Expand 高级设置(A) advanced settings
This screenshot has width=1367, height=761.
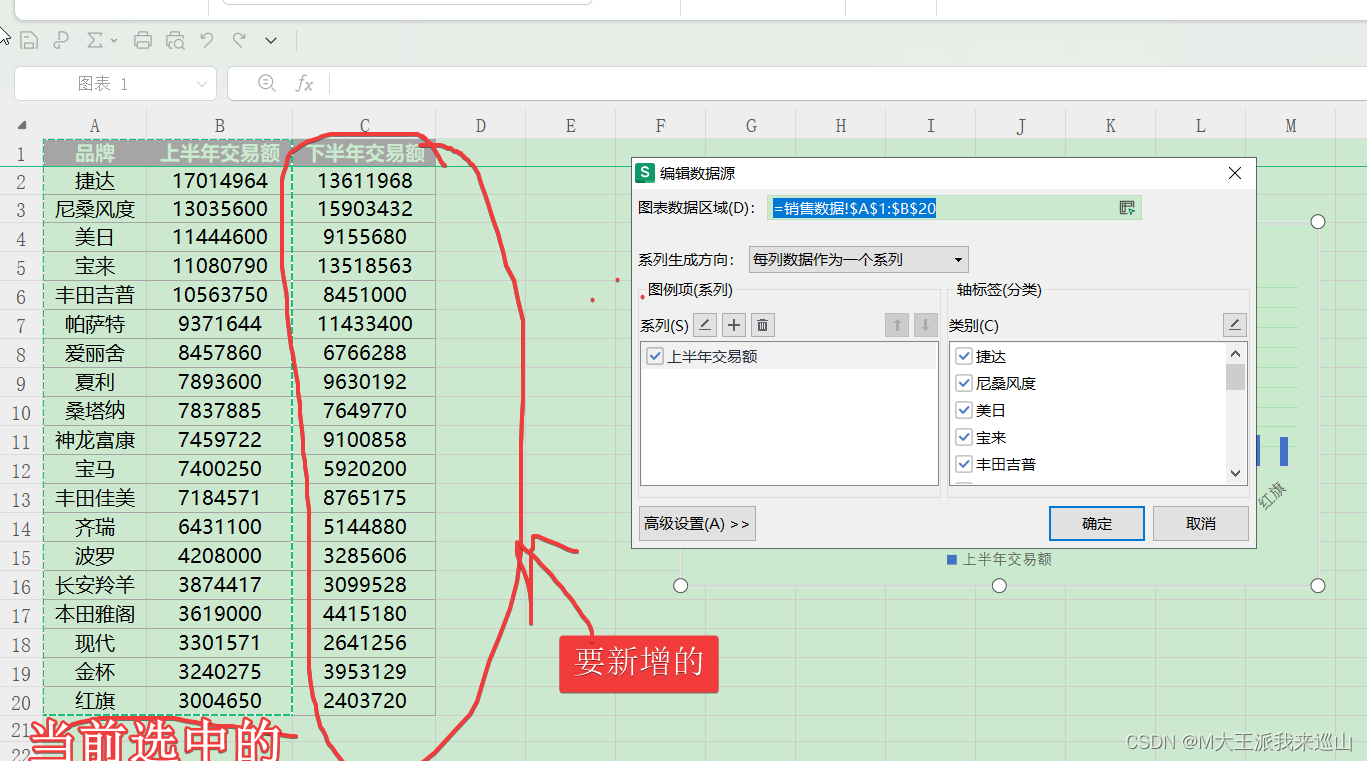point(697,523)
